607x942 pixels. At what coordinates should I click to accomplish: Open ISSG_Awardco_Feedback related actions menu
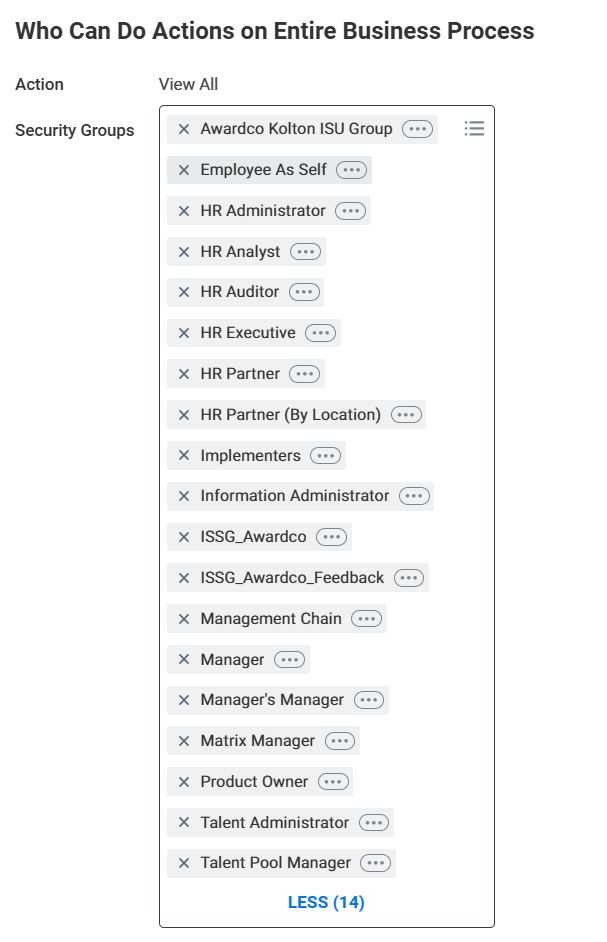point(408,578)
